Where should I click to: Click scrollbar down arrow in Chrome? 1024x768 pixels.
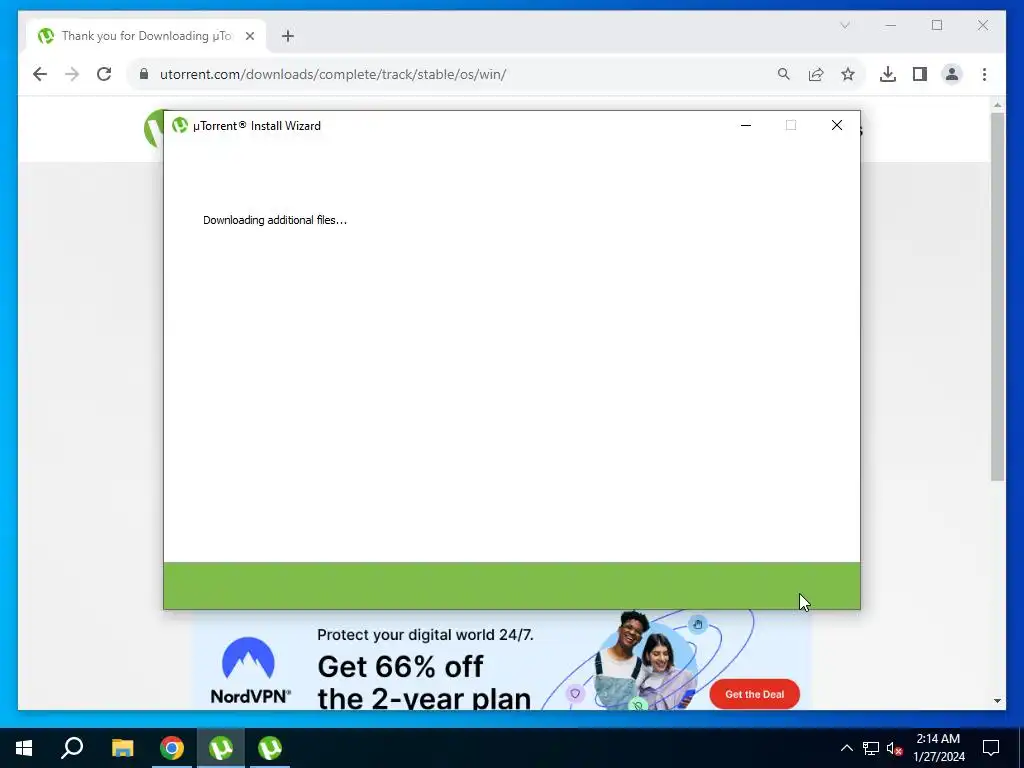[x=997, y=701]
